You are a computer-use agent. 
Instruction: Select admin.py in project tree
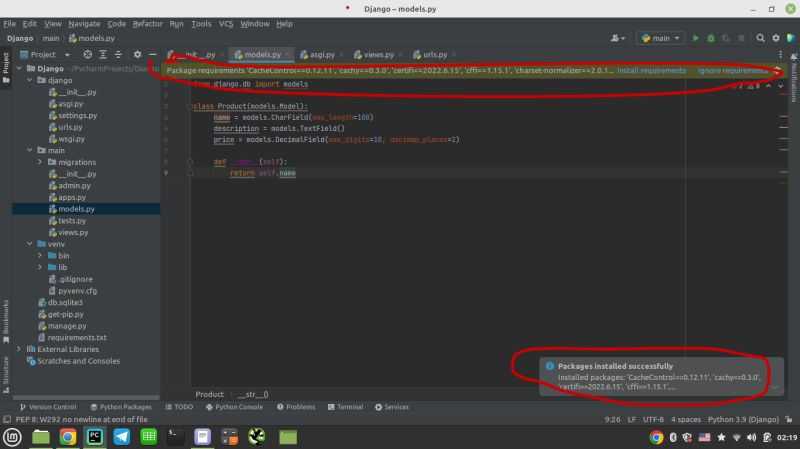pos(74,186)
